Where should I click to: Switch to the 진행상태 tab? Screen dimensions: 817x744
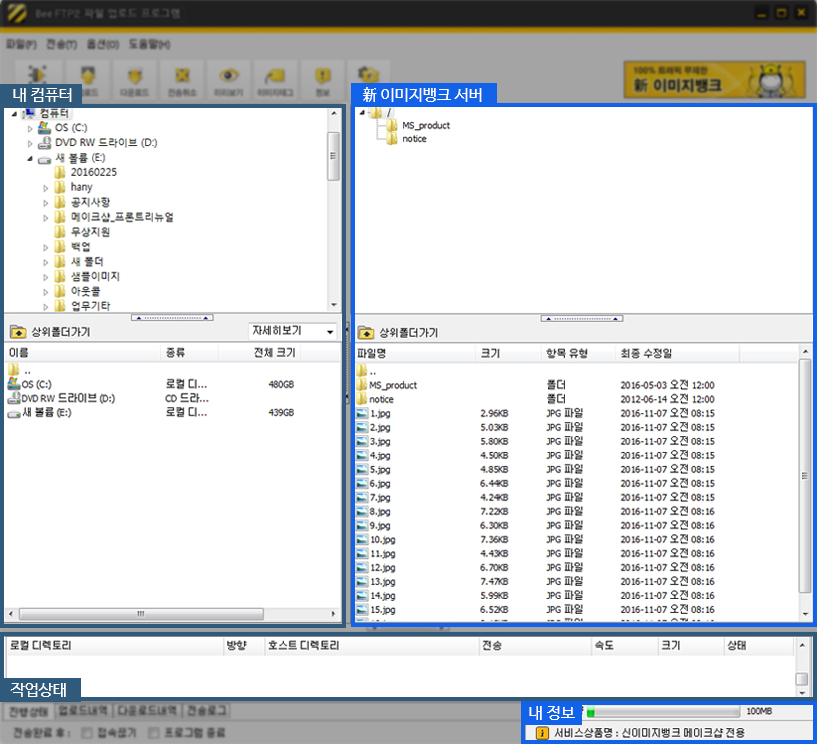(x=29, y=711)
